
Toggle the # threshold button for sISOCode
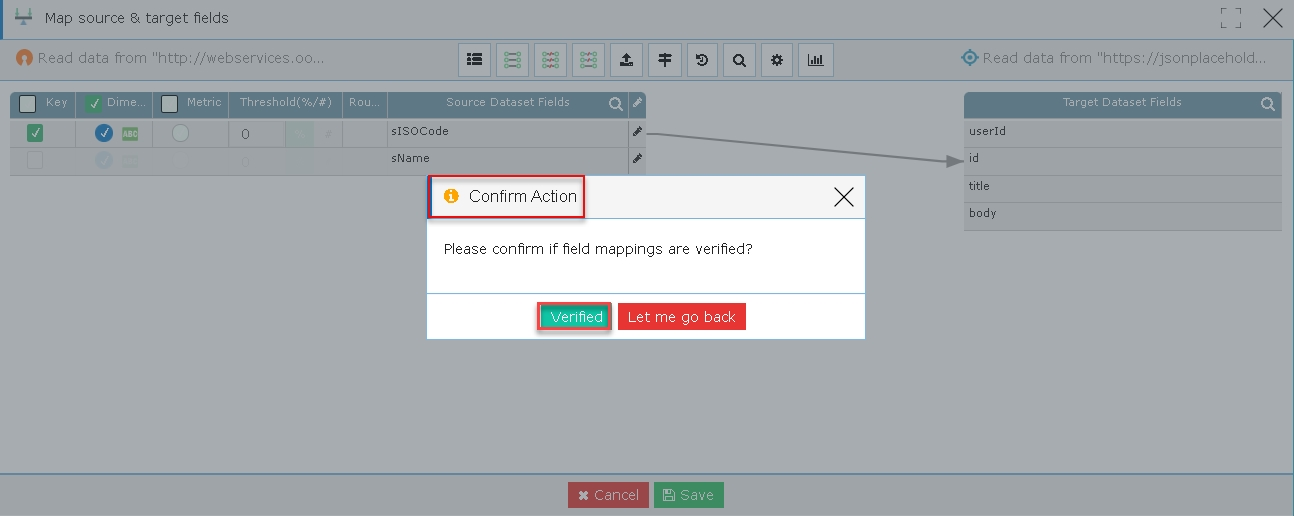click(x=328, y=133)
